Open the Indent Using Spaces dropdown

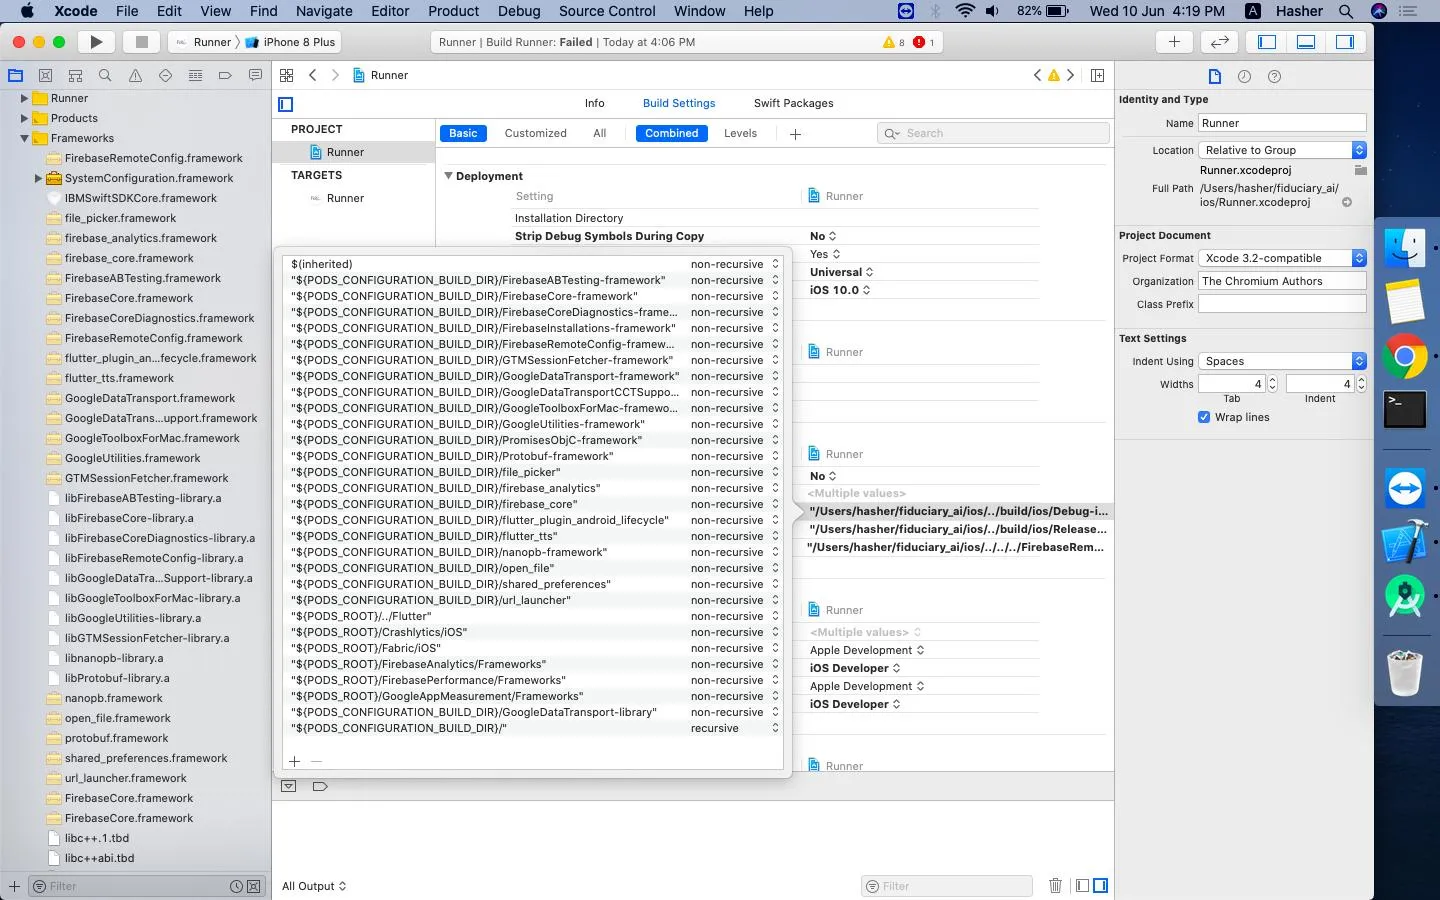click(x=1282, y=361)
